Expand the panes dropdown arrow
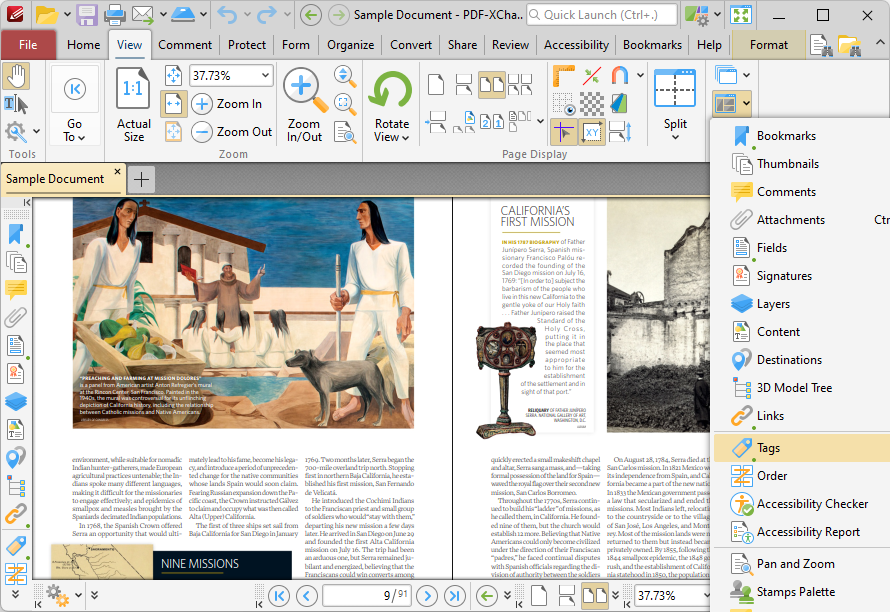This screenshot has width=890, height=612. tap(746, 103)
